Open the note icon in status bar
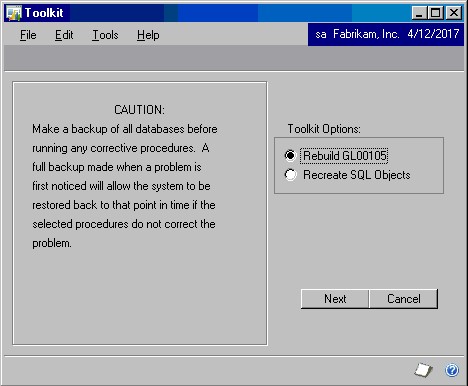Screen dimensions: 468x386 (423, 370)
